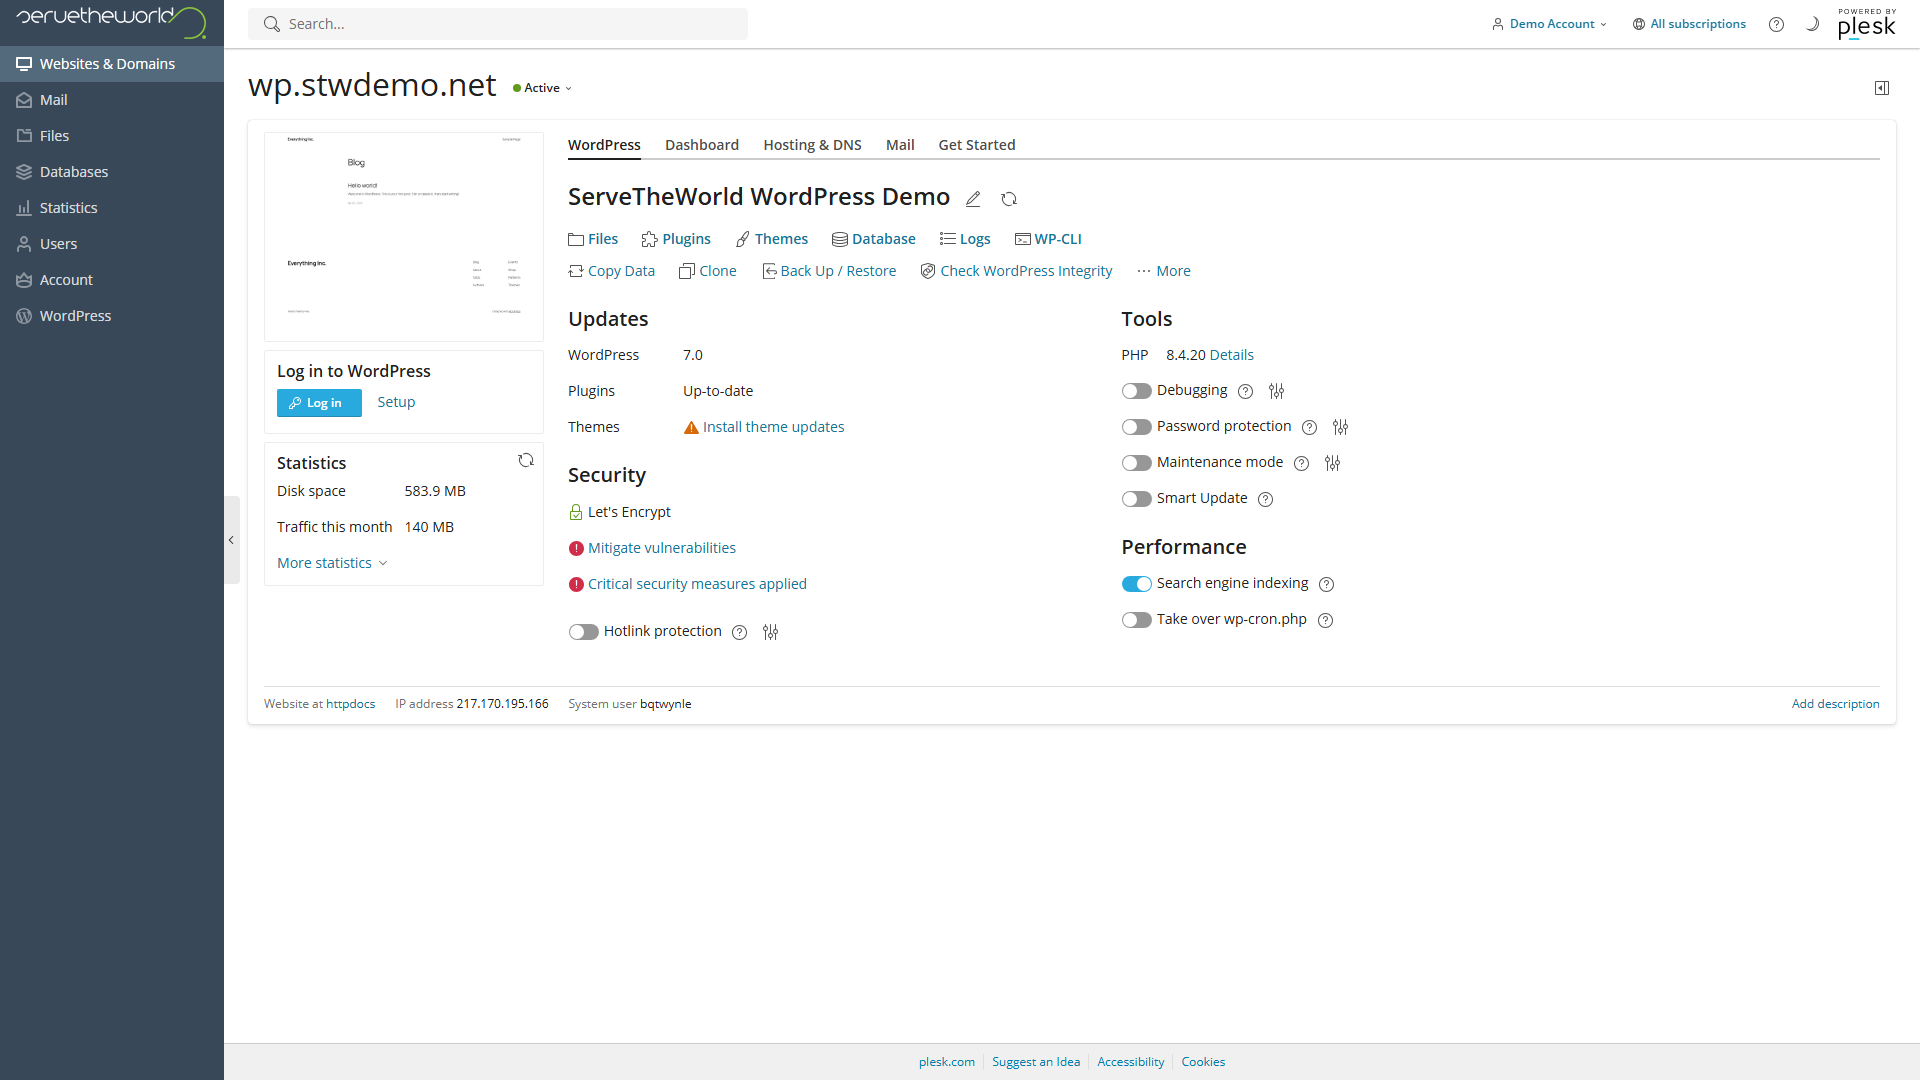Refresh the Statistics panel

(526, 460)
